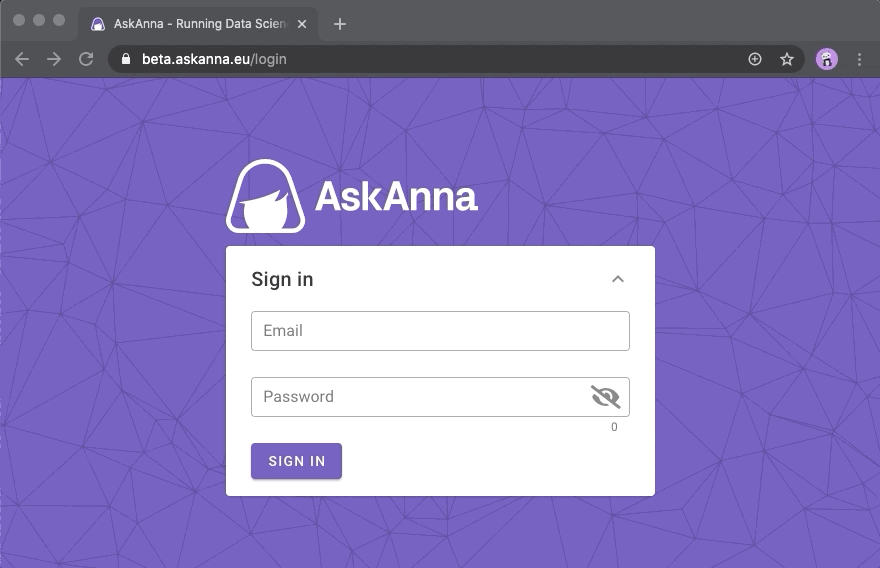
Task: Click the AskAnna wordmark text
Action: point(396,196)
